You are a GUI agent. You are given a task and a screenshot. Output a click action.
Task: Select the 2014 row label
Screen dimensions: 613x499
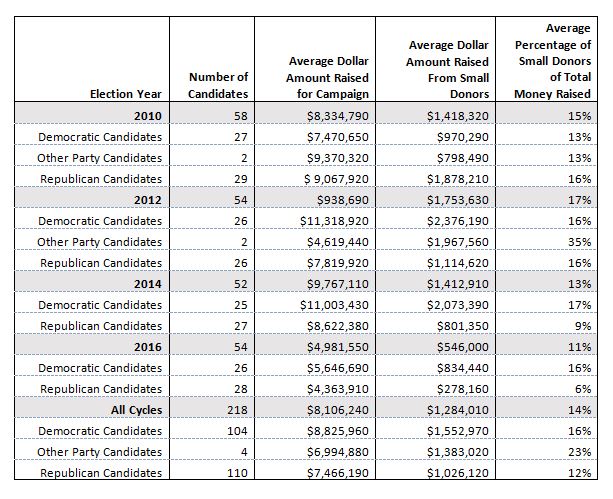click(148, 284)
